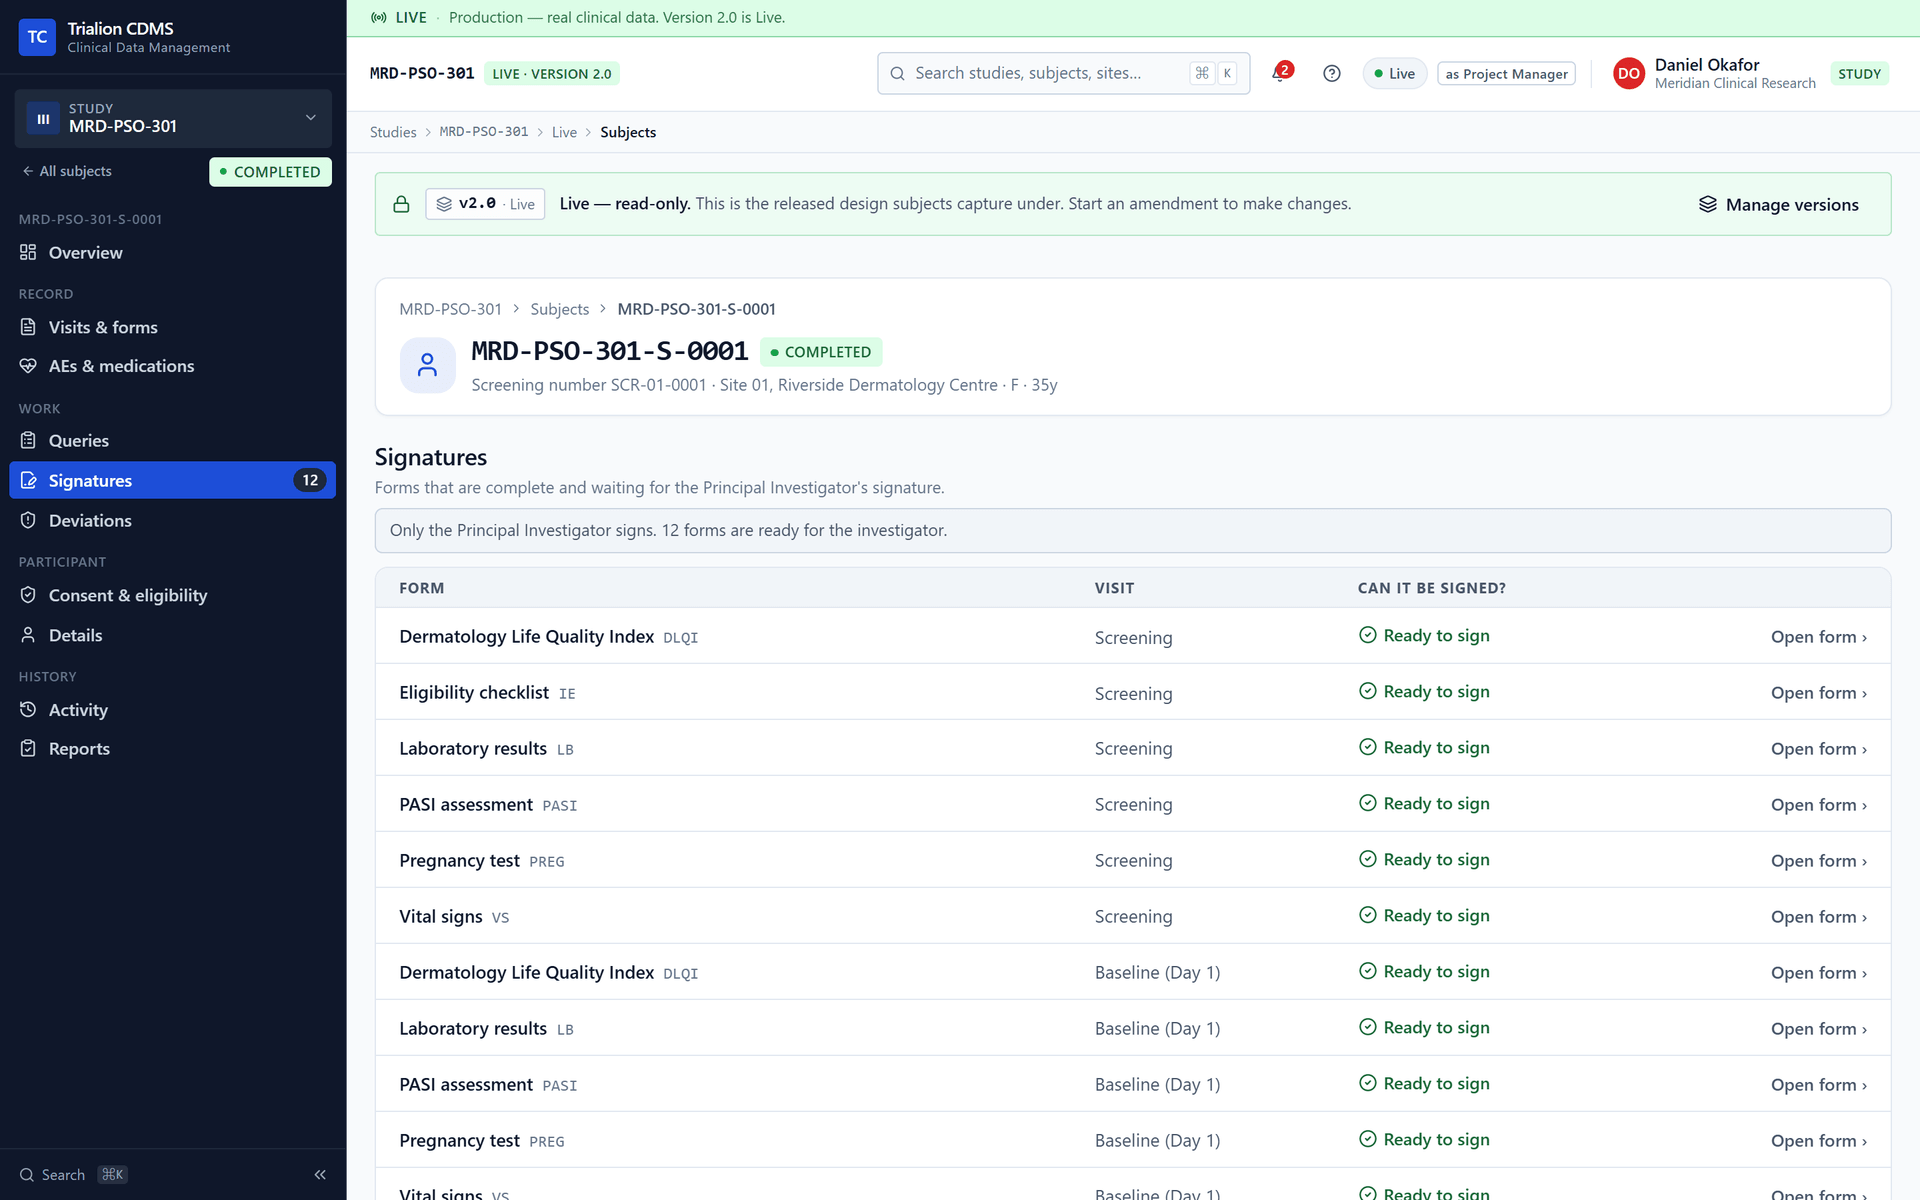The height and width of the screenshot is (1200, 1920).
Task: Click the STUDY badge near user name
Action: click(1859, 74)
